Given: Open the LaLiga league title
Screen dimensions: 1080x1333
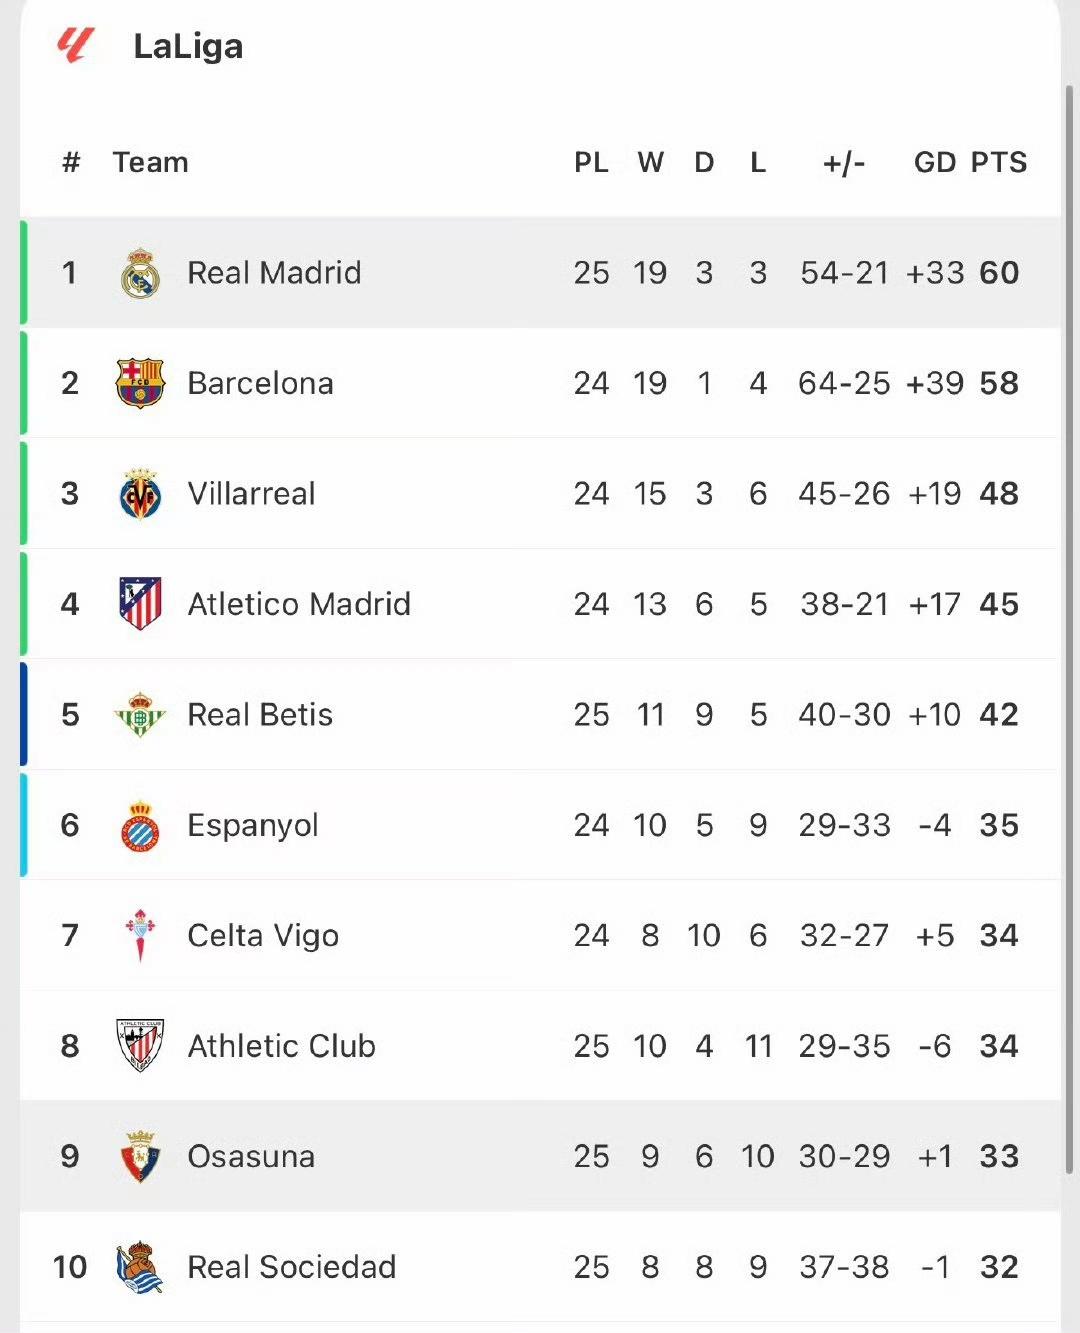Looking at the screenshot, I should (188, 46).
